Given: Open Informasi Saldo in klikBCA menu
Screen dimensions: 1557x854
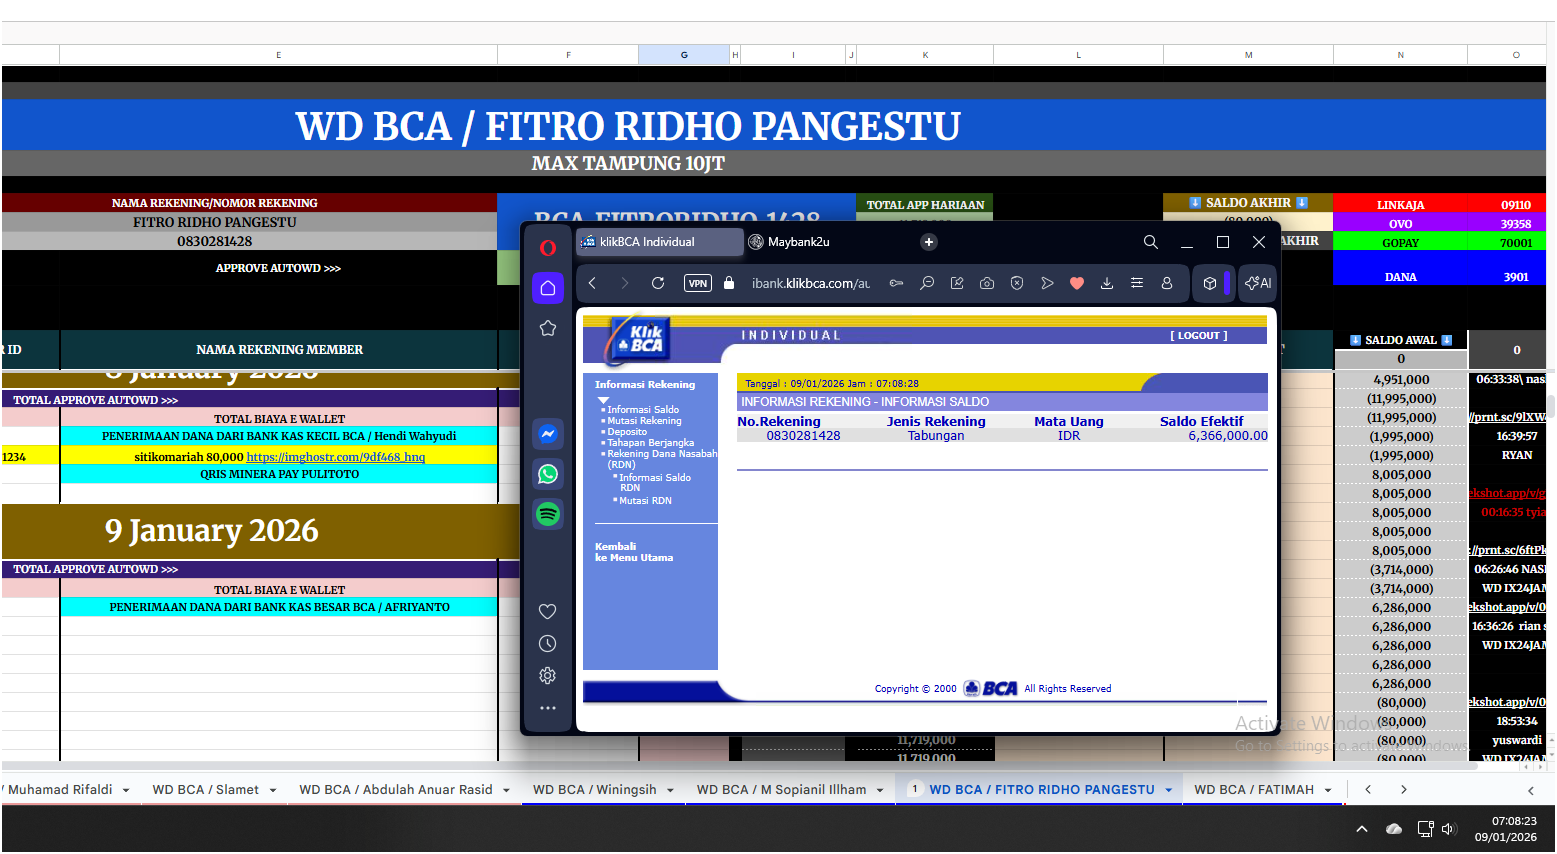Looking at the screenshot, I should 643,410.
